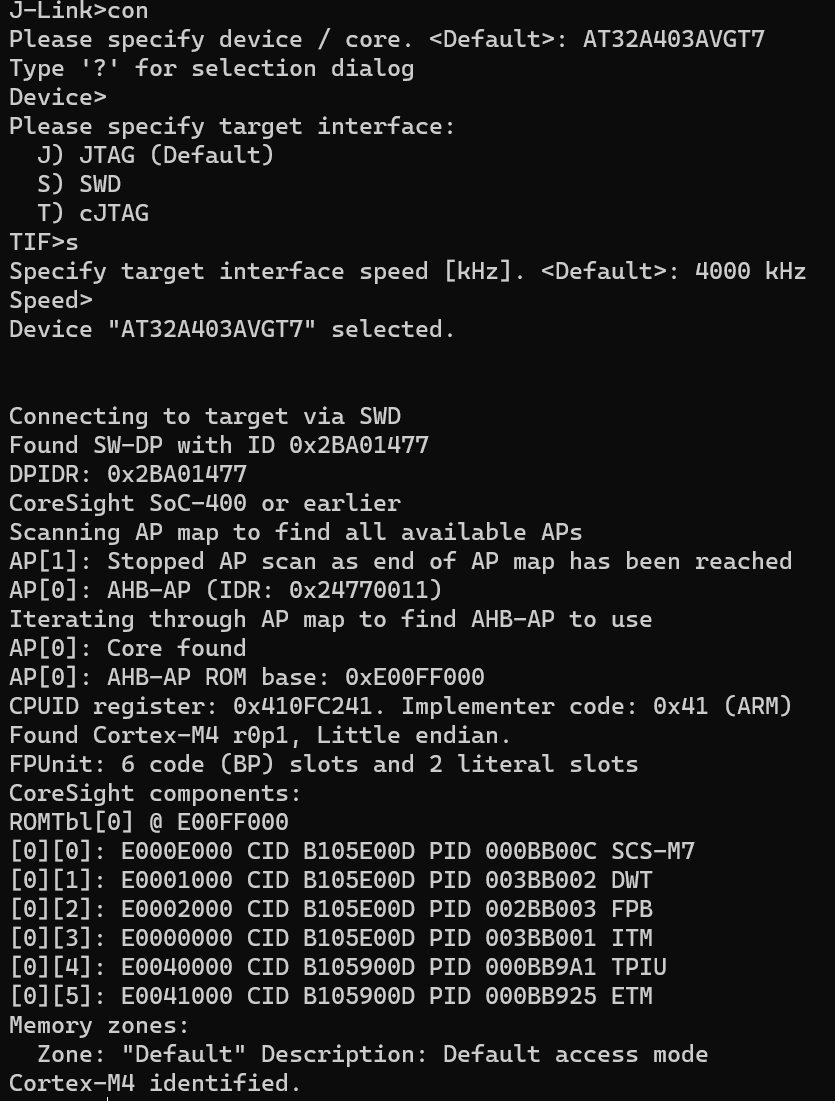Click the ETM component entry
835x1101 pixels.
point(631,996)
